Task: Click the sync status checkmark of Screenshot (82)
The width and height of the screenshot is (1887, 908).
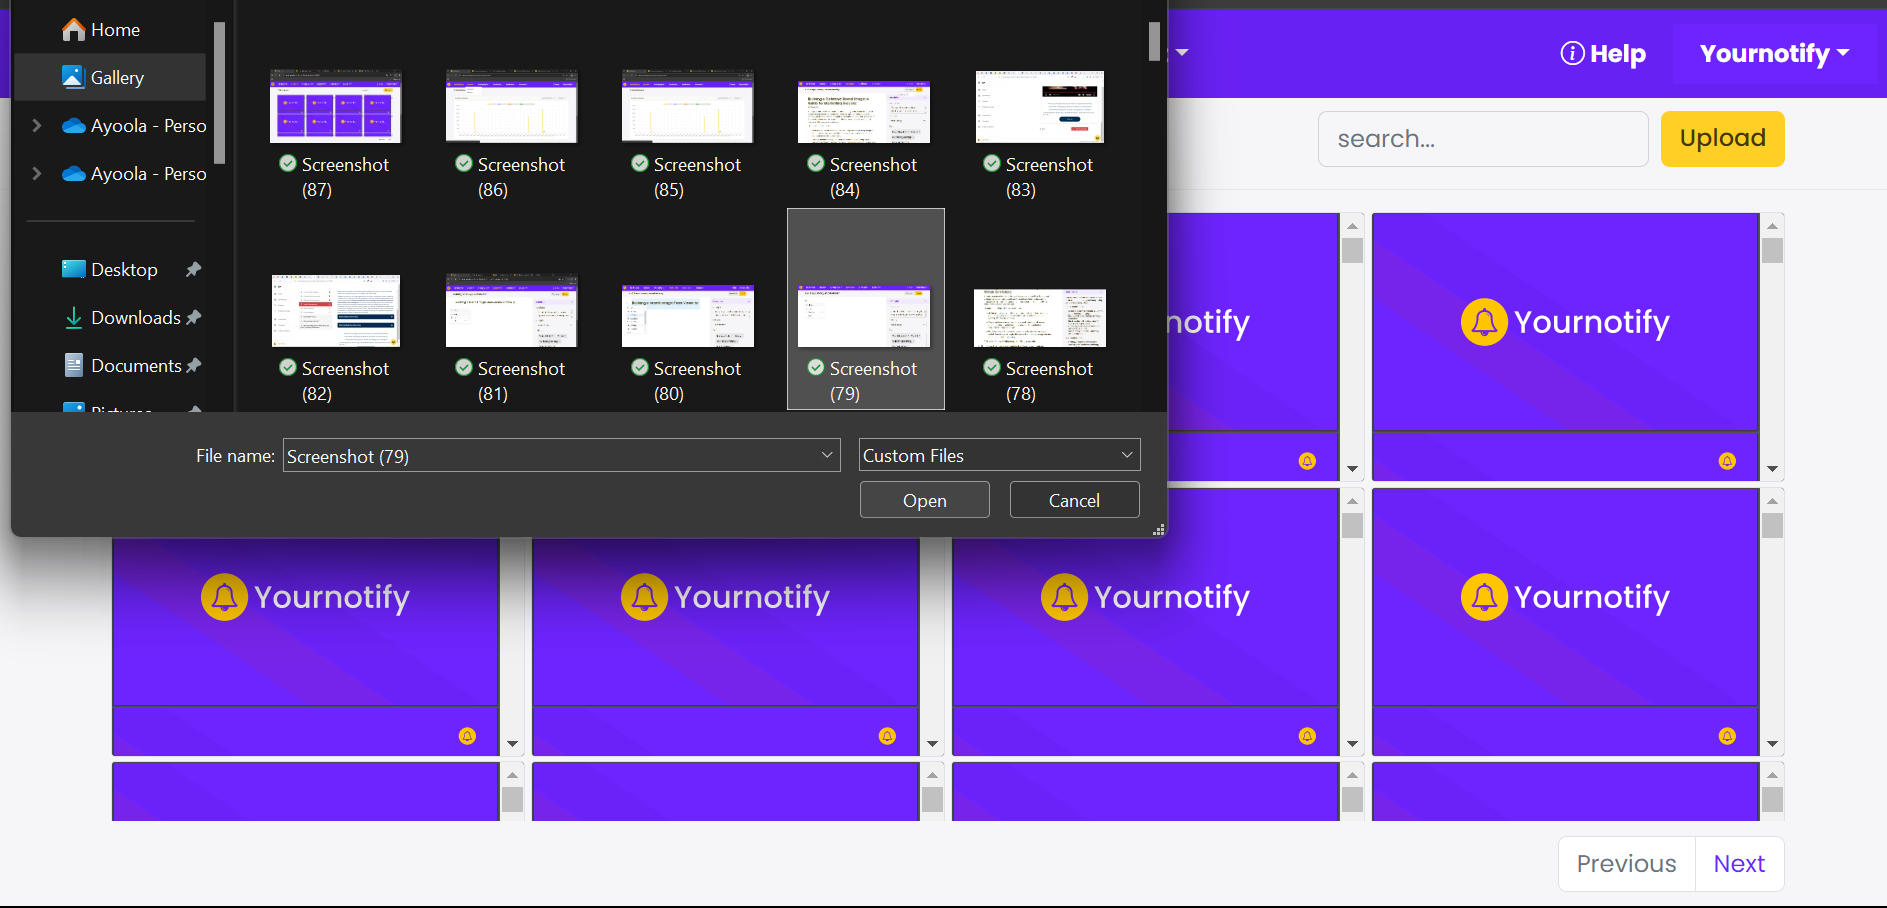Action: (288, 367)
